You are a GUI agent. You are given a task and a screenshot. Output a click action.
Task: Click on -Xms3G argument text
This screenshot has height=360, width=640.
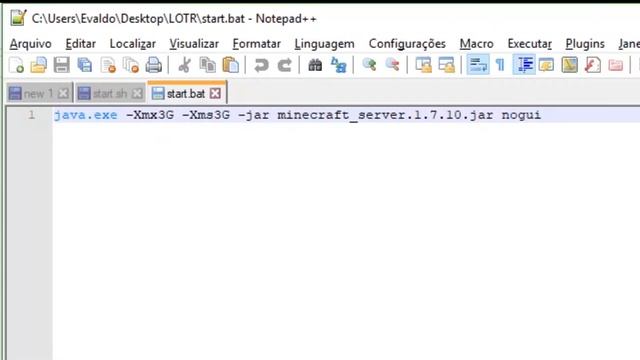[206, 115]
